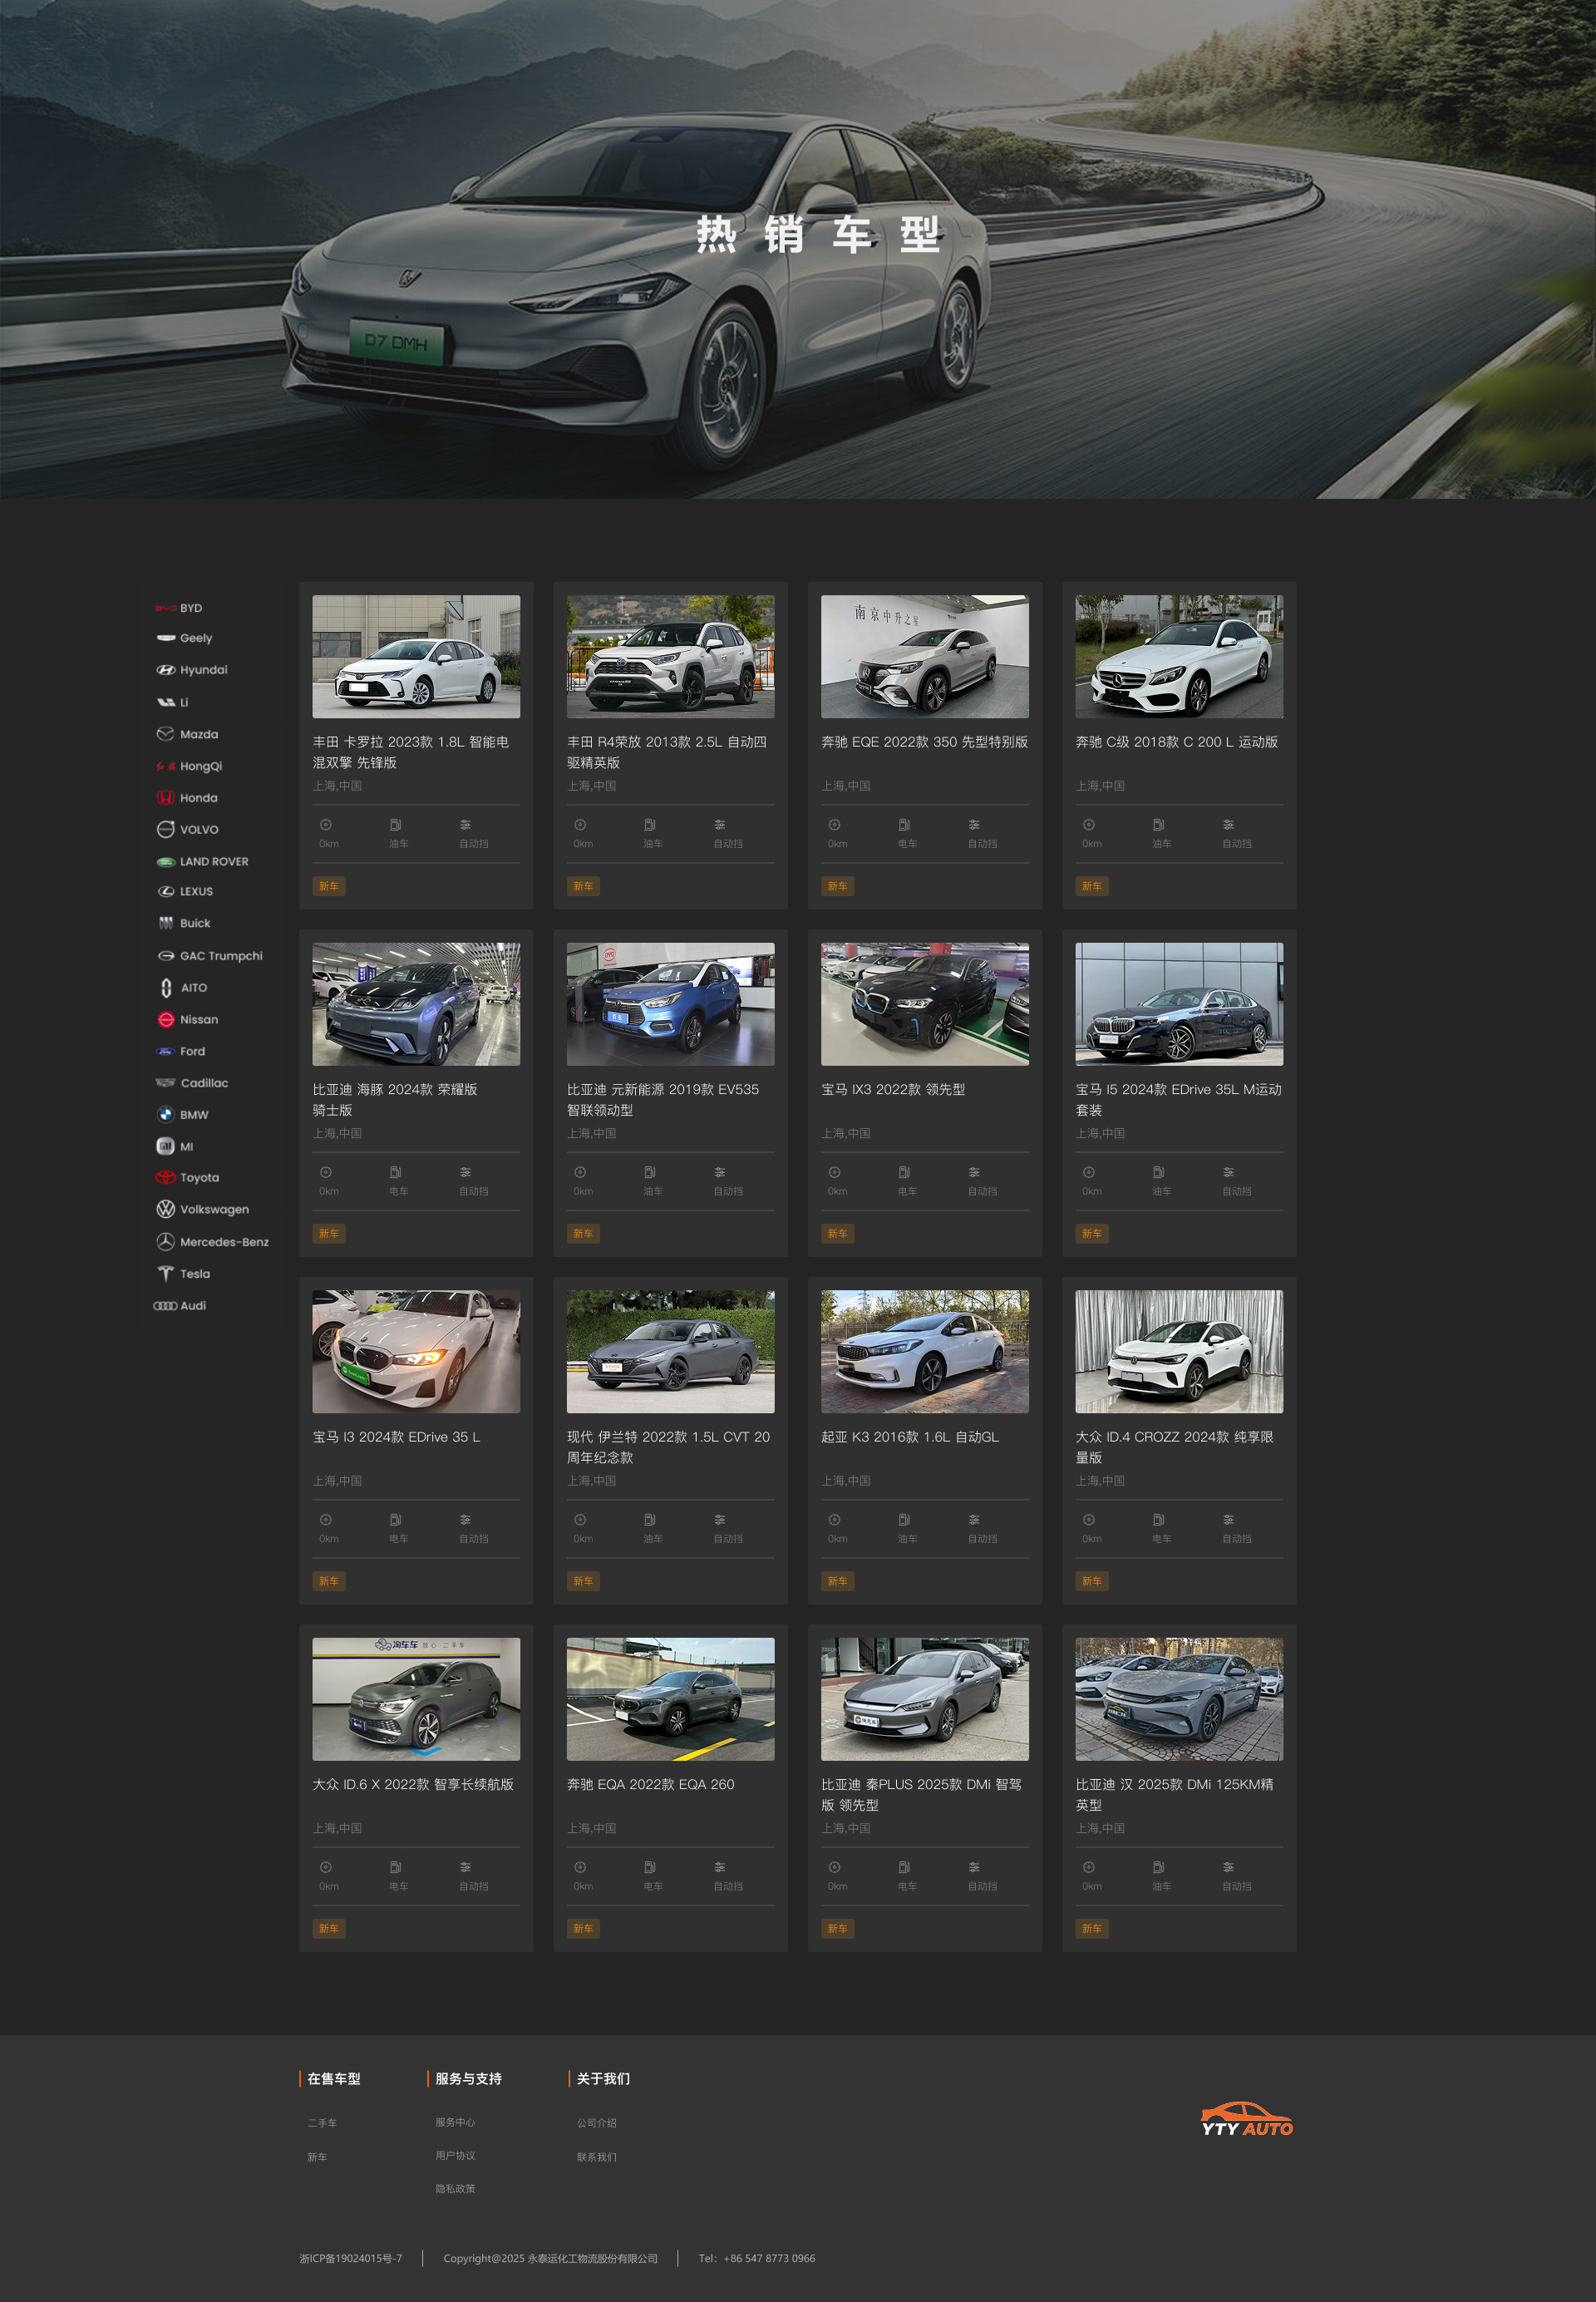Open the 宝马 IX3 2022款 listing title
Screen dimensions: 1596x2302
892,1089
